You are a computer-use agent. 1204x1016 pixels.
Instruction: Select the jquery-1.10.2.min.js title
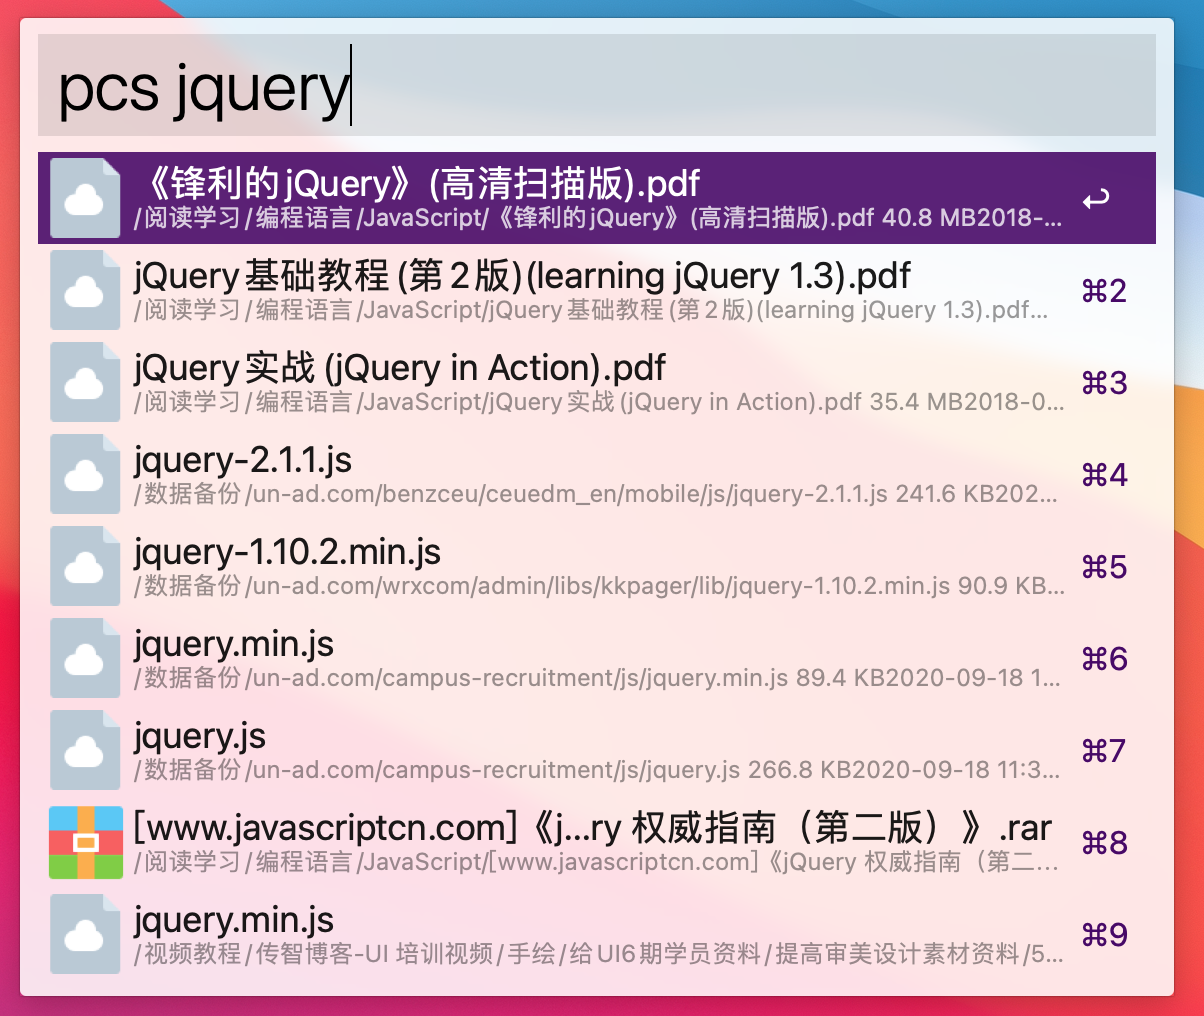click(x=287, y=551)
